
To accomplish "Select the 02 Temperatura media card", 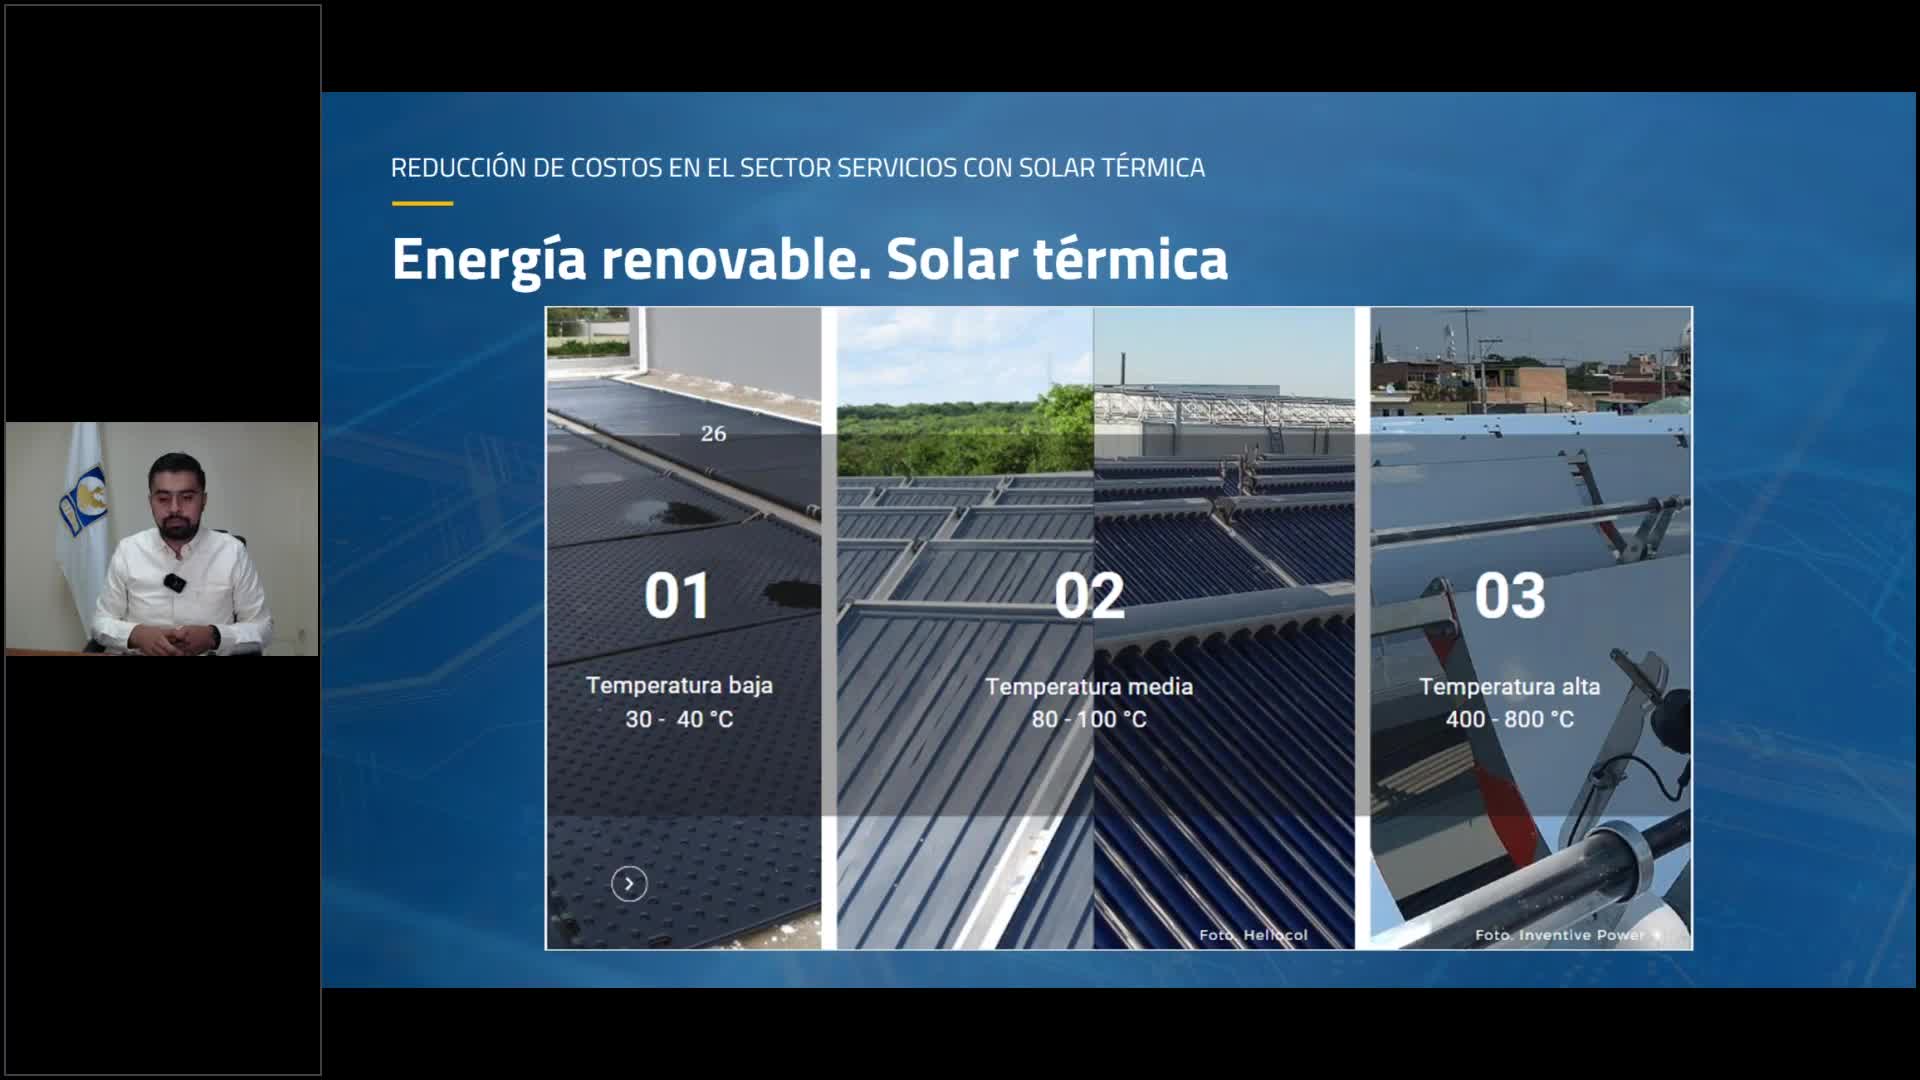I will [x=1096, y=628].
